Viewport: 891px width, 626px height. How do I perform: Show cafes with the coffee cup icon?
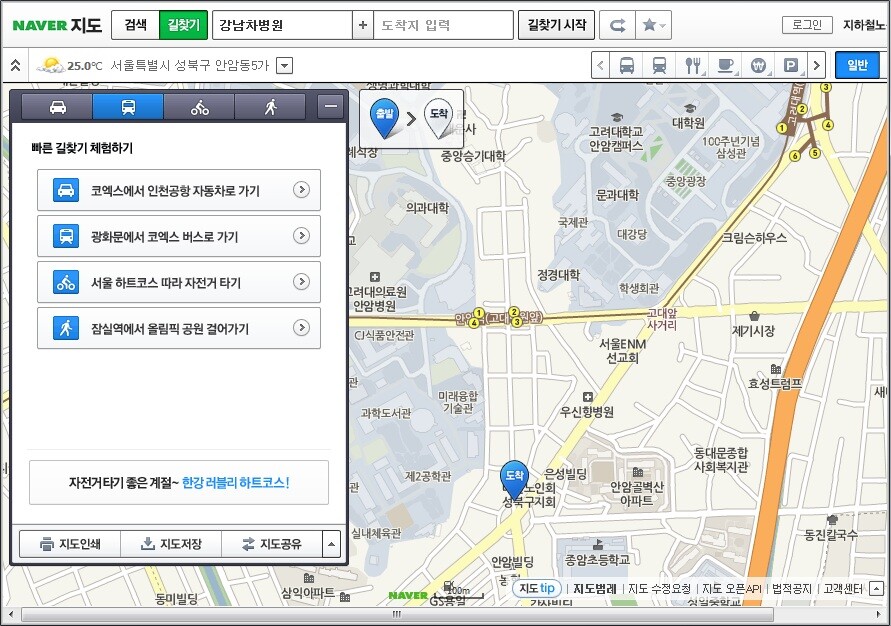[x=725, y=66]
